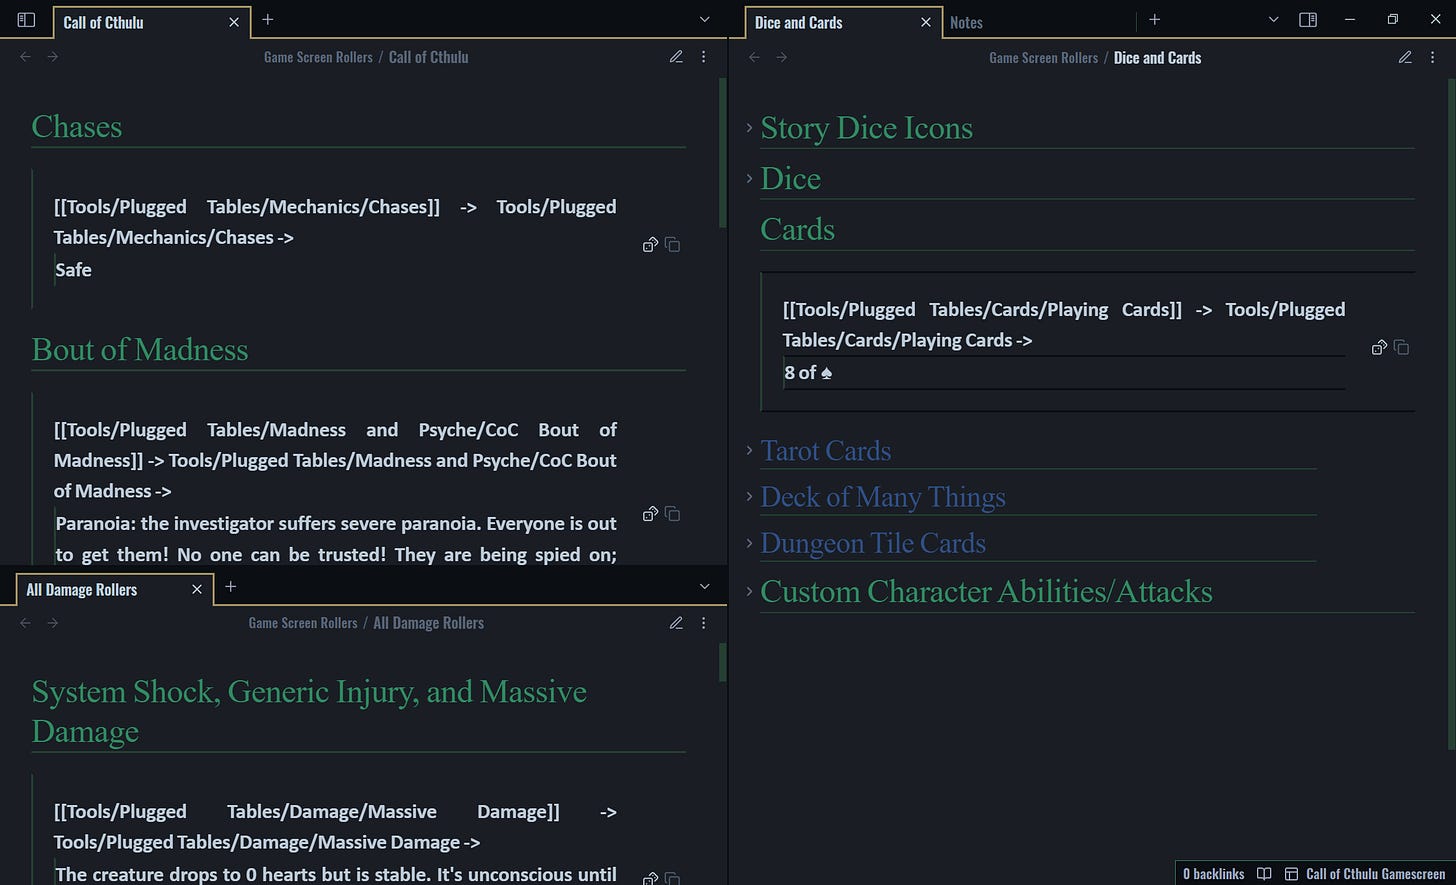The height and width of the screenshot is (885, 1456).
Task: Click the Chases heading
Action: [77, 127]
